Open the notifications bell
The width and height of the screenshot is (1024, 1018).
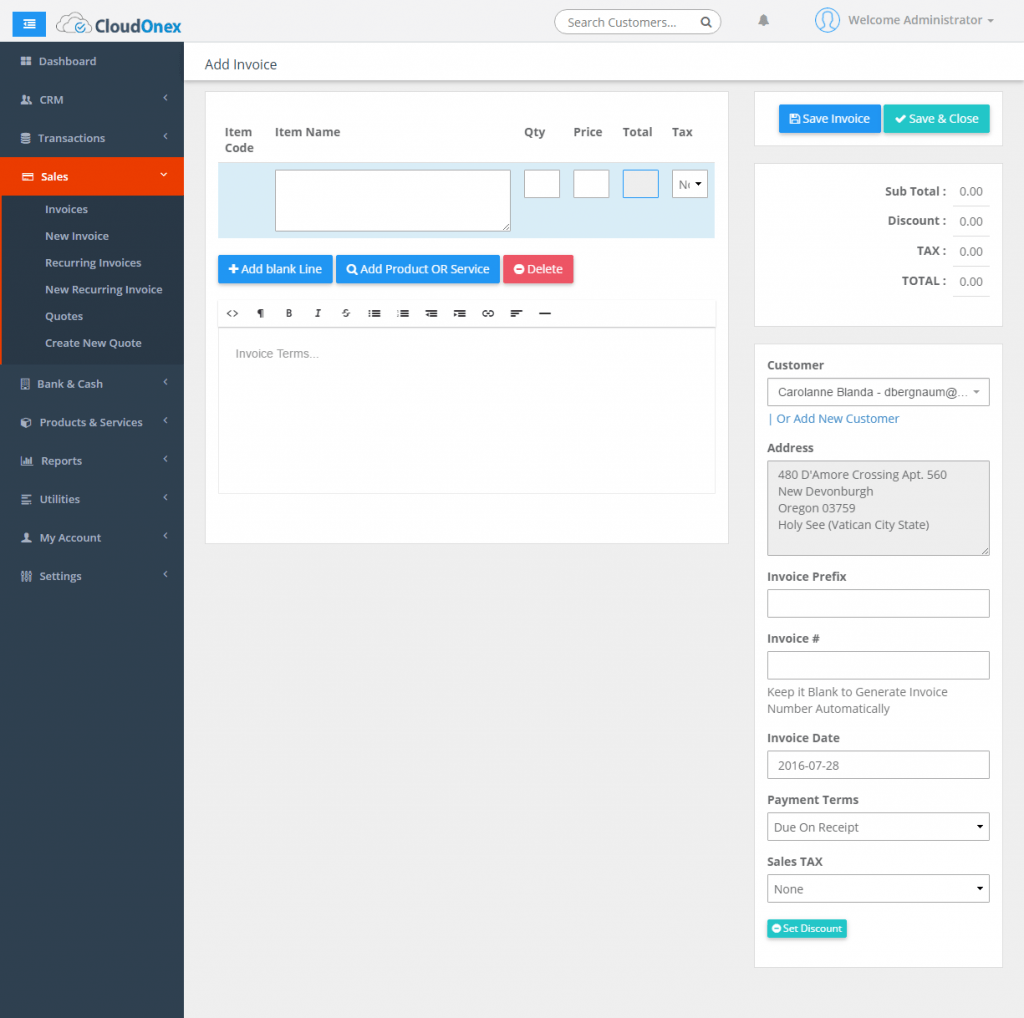764,20
